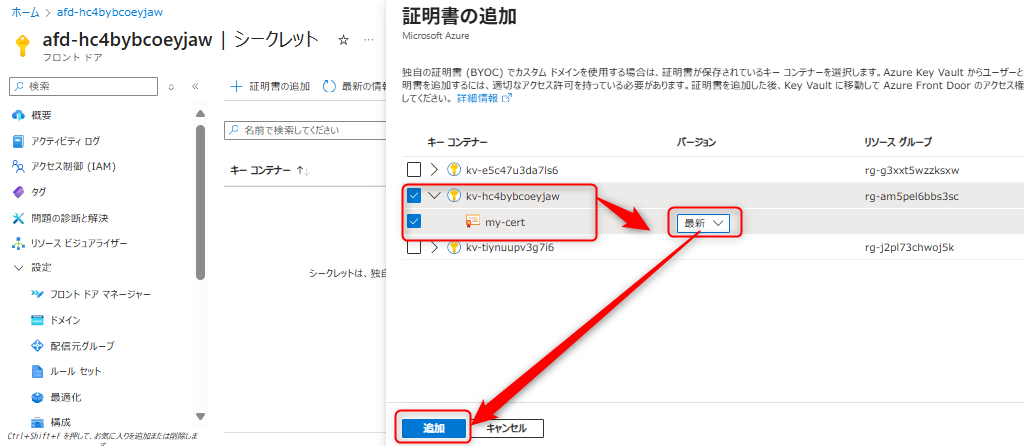This screenshot has height=446, width=1024.
Task: Click the sidebar 検索 input field
Action: point(84,86)
